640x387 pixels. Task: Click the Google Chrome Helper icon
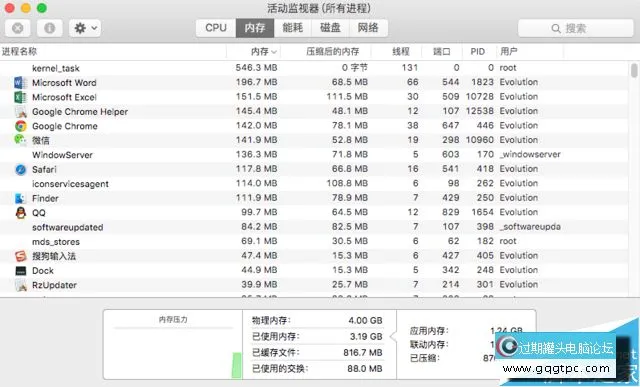[x=20, y=111]
